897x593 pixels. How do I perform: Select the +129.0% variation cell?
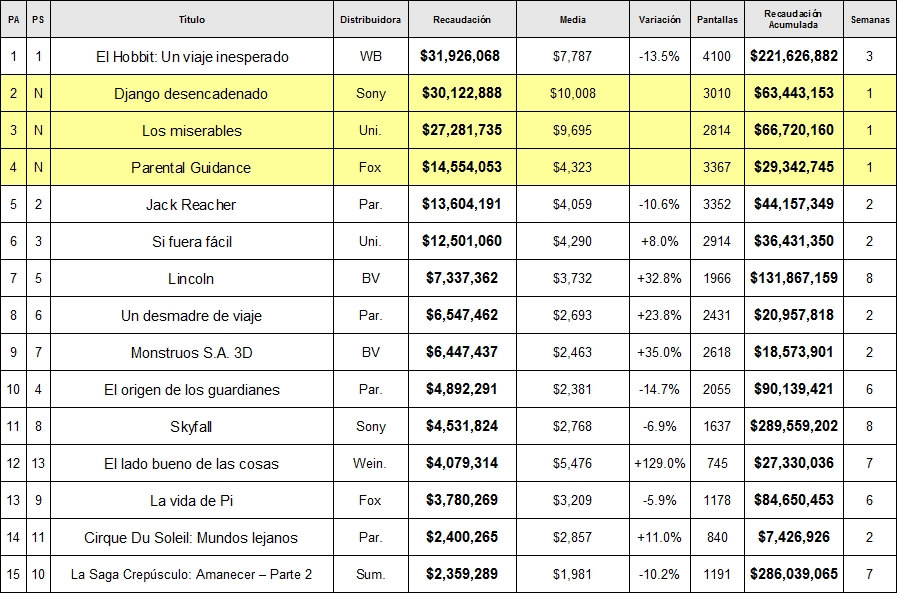[x=660, y=463]
